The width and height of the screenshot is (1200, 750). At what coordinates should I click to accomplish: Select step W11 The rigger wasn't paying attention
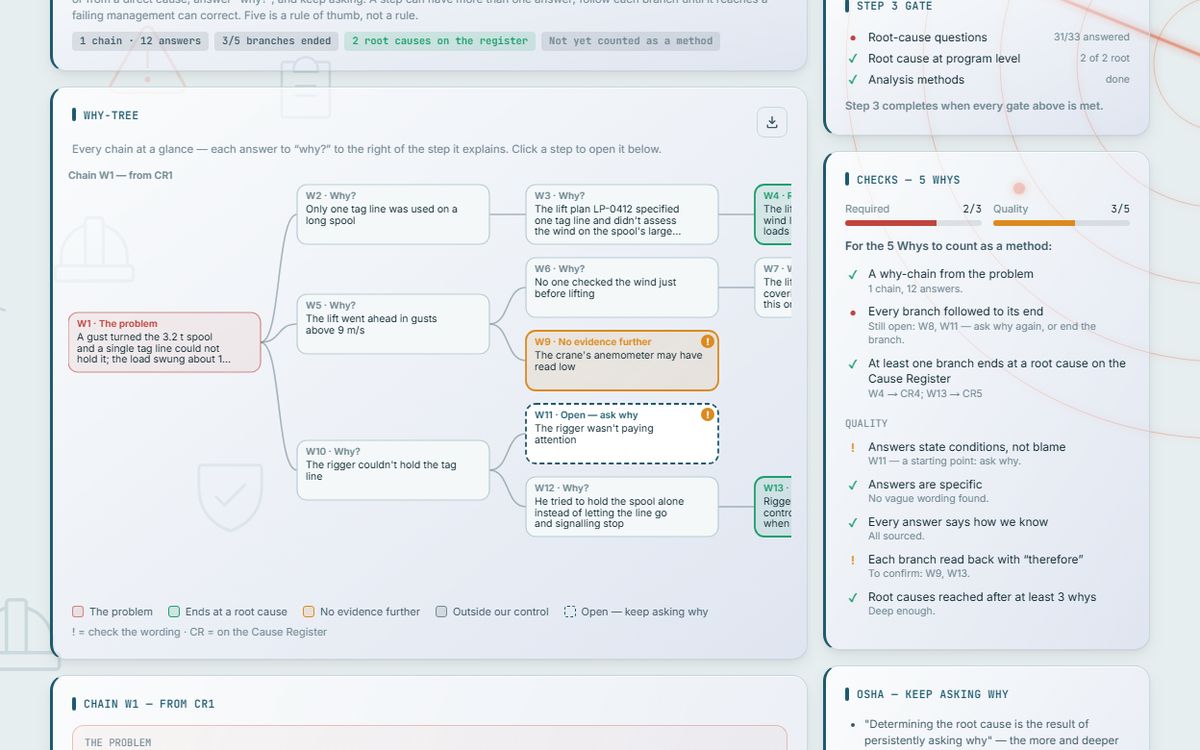[x=622, y=434]
